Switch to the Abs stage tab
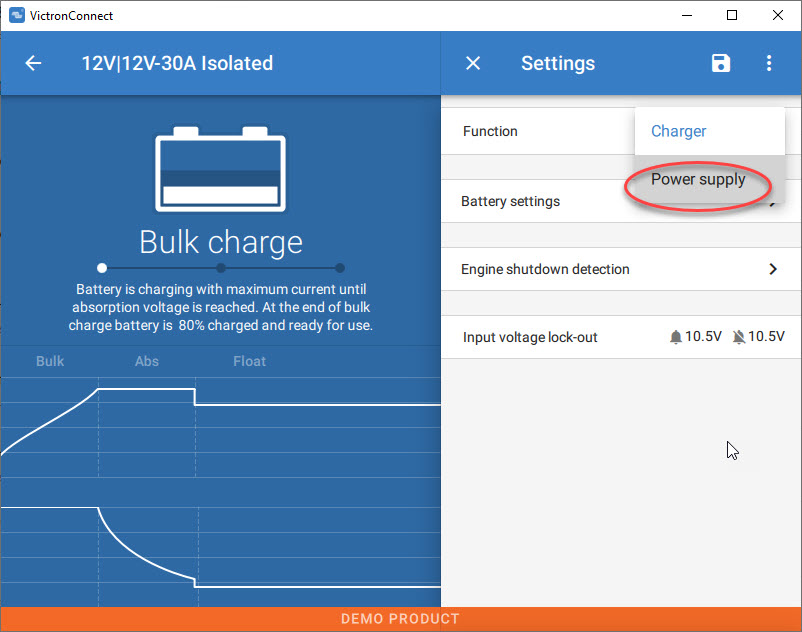Image resolution: width=802 pixels, height=632 pixels. click(146, 361)
